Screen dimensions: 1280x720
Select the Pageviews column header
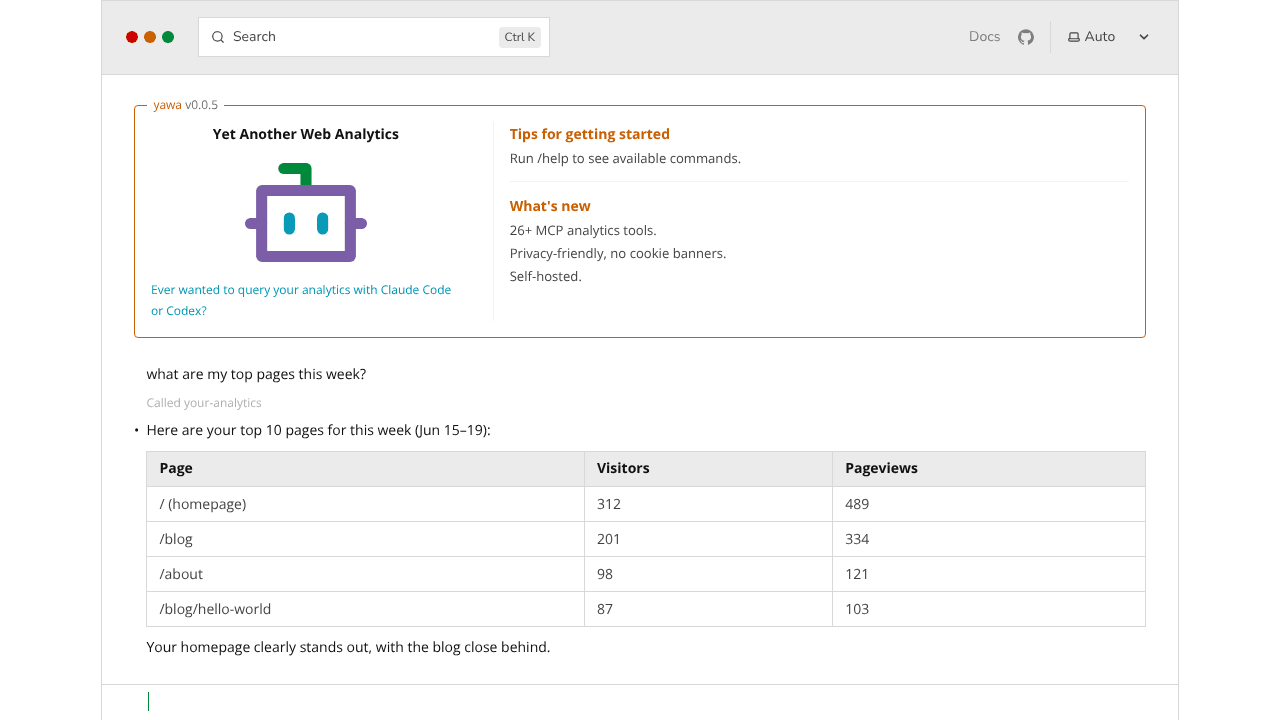(989, 469)
